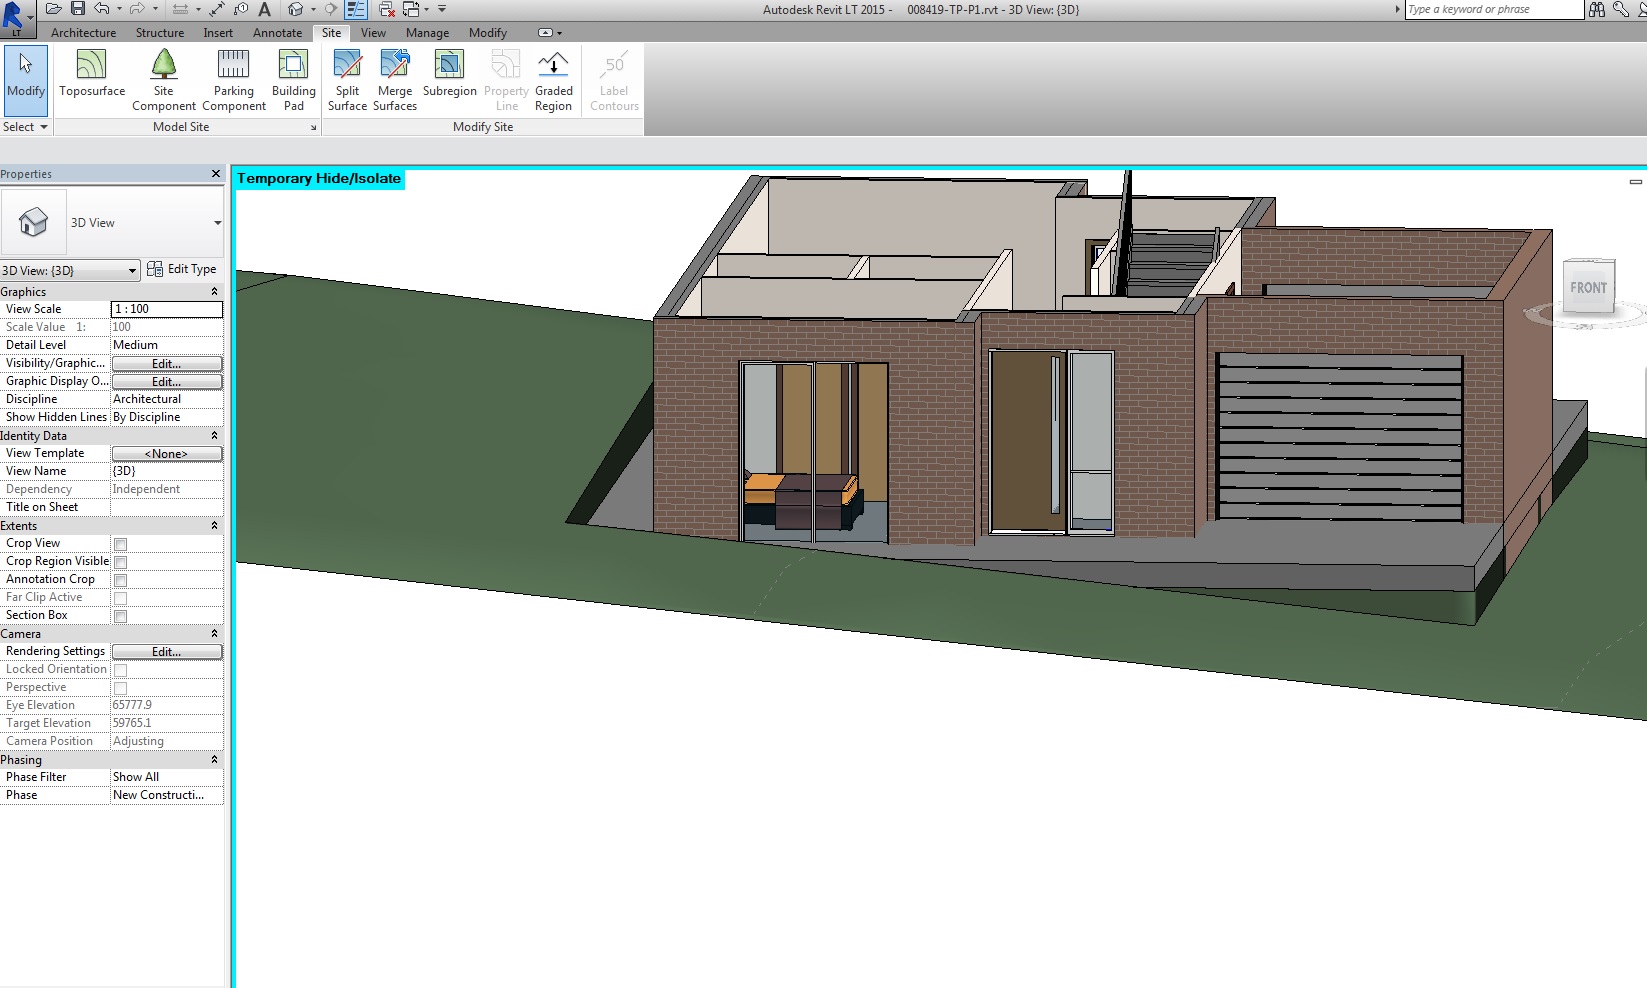Viewport: 1647px width, 988px height.
Task: Open the Manage ribbon tab
Action: pyautogui.click(x=427, y=33)
